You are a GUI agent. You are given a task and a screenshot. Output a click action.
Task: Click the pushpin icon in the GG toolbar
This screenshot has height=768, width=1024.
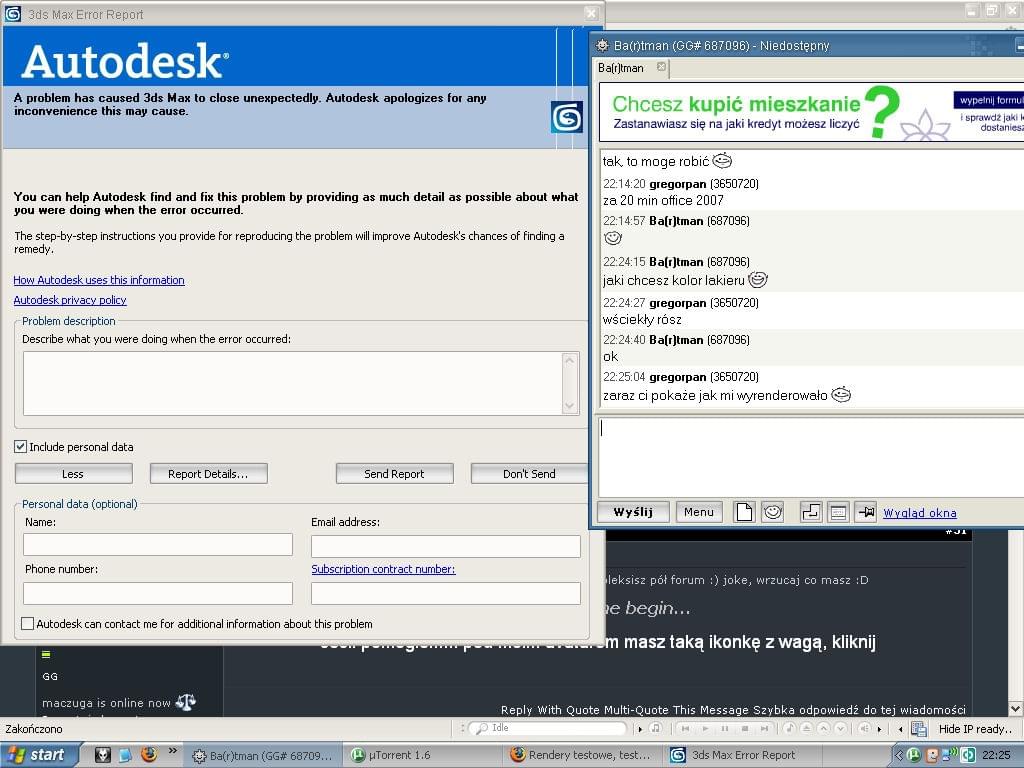[866, 512]
